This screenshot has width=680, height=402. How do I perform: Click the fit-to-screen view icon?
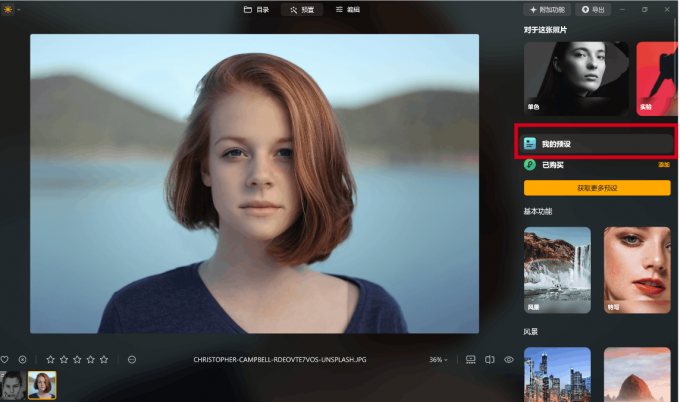point(470,359)
